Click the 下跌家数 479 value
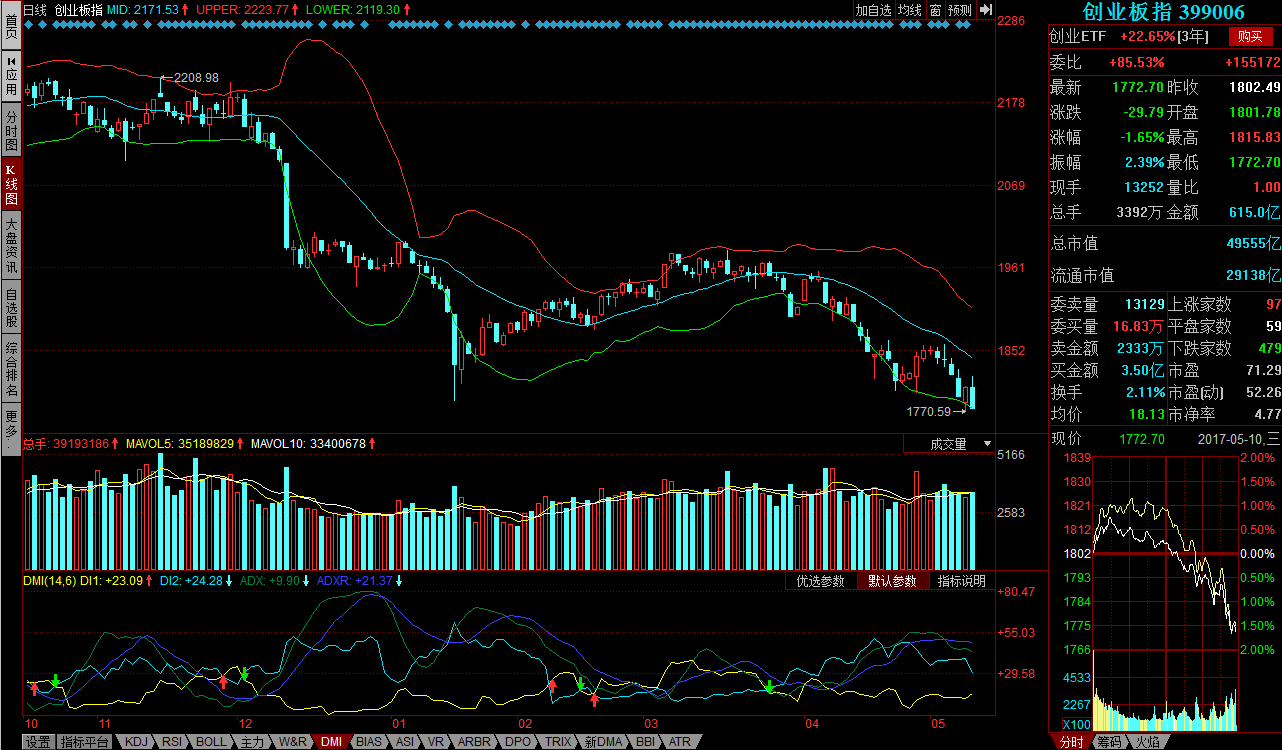 coord(1268,348)
